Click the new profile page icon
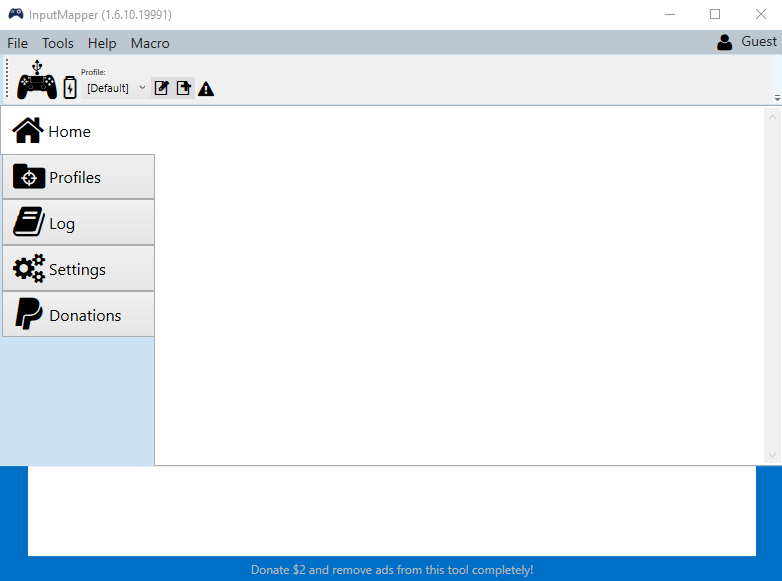This screenshot has width=782, height=581. [184, 88]
